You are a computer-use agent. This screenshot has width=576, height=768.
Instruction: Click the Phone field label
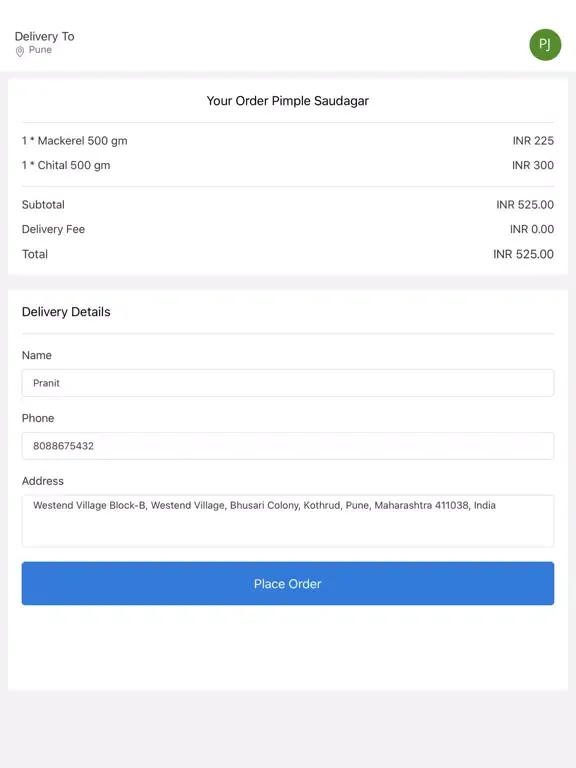(x=38, y=418)
